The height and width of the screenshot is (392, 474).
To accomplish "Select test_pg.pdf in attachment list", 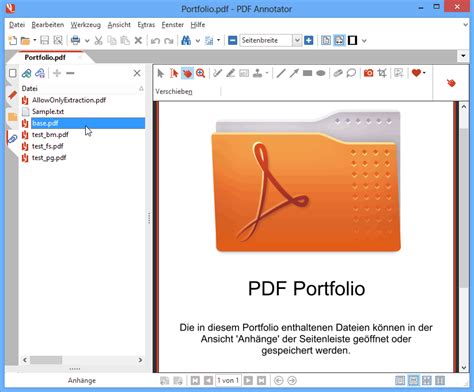I will tap(49, 158).
